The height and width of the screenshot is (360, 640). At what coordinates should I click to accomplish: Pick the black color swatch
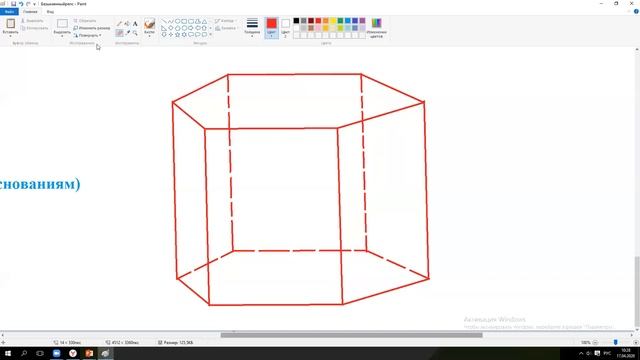tap(296, 21)
